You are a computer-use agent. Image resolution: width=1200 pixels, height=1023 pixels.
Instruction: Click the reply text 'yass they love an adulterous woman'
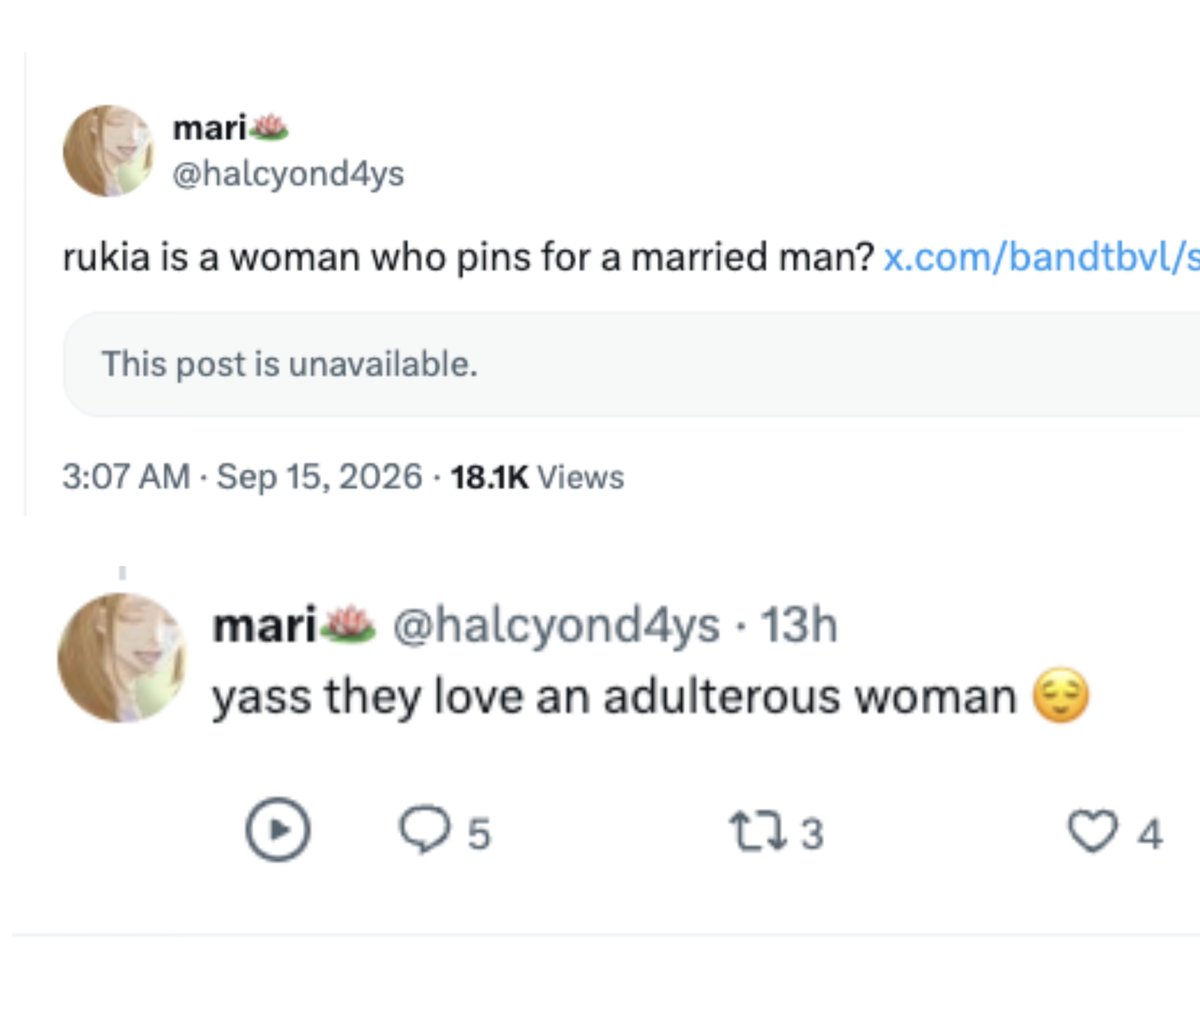pos(614,697)
